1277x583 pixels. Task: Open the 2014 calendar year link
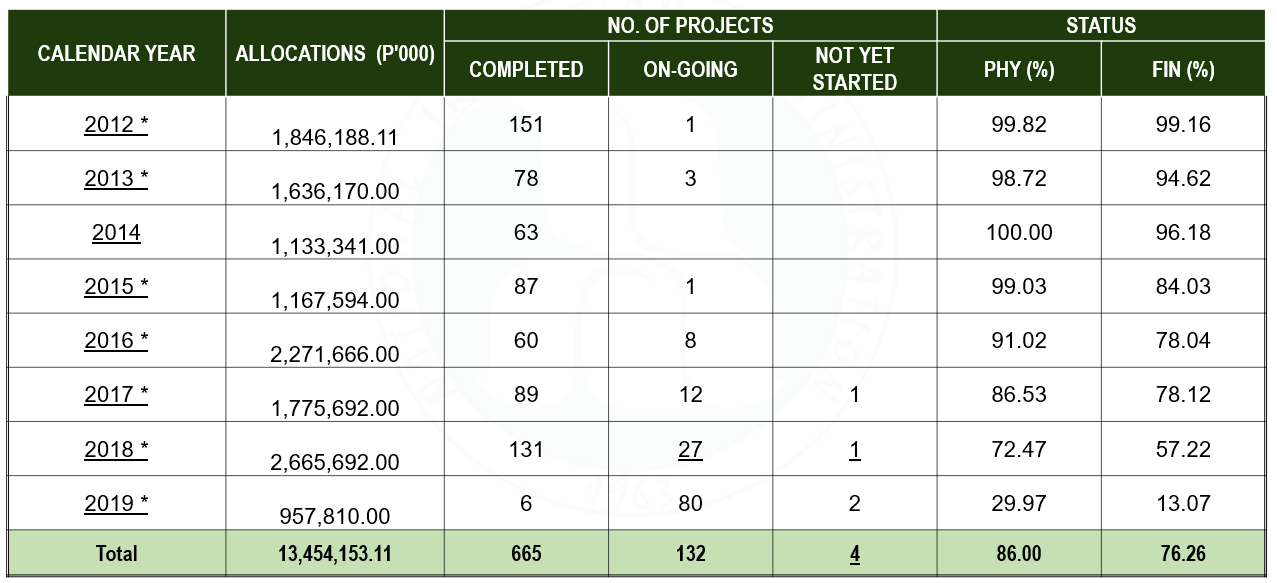point(116,233)
